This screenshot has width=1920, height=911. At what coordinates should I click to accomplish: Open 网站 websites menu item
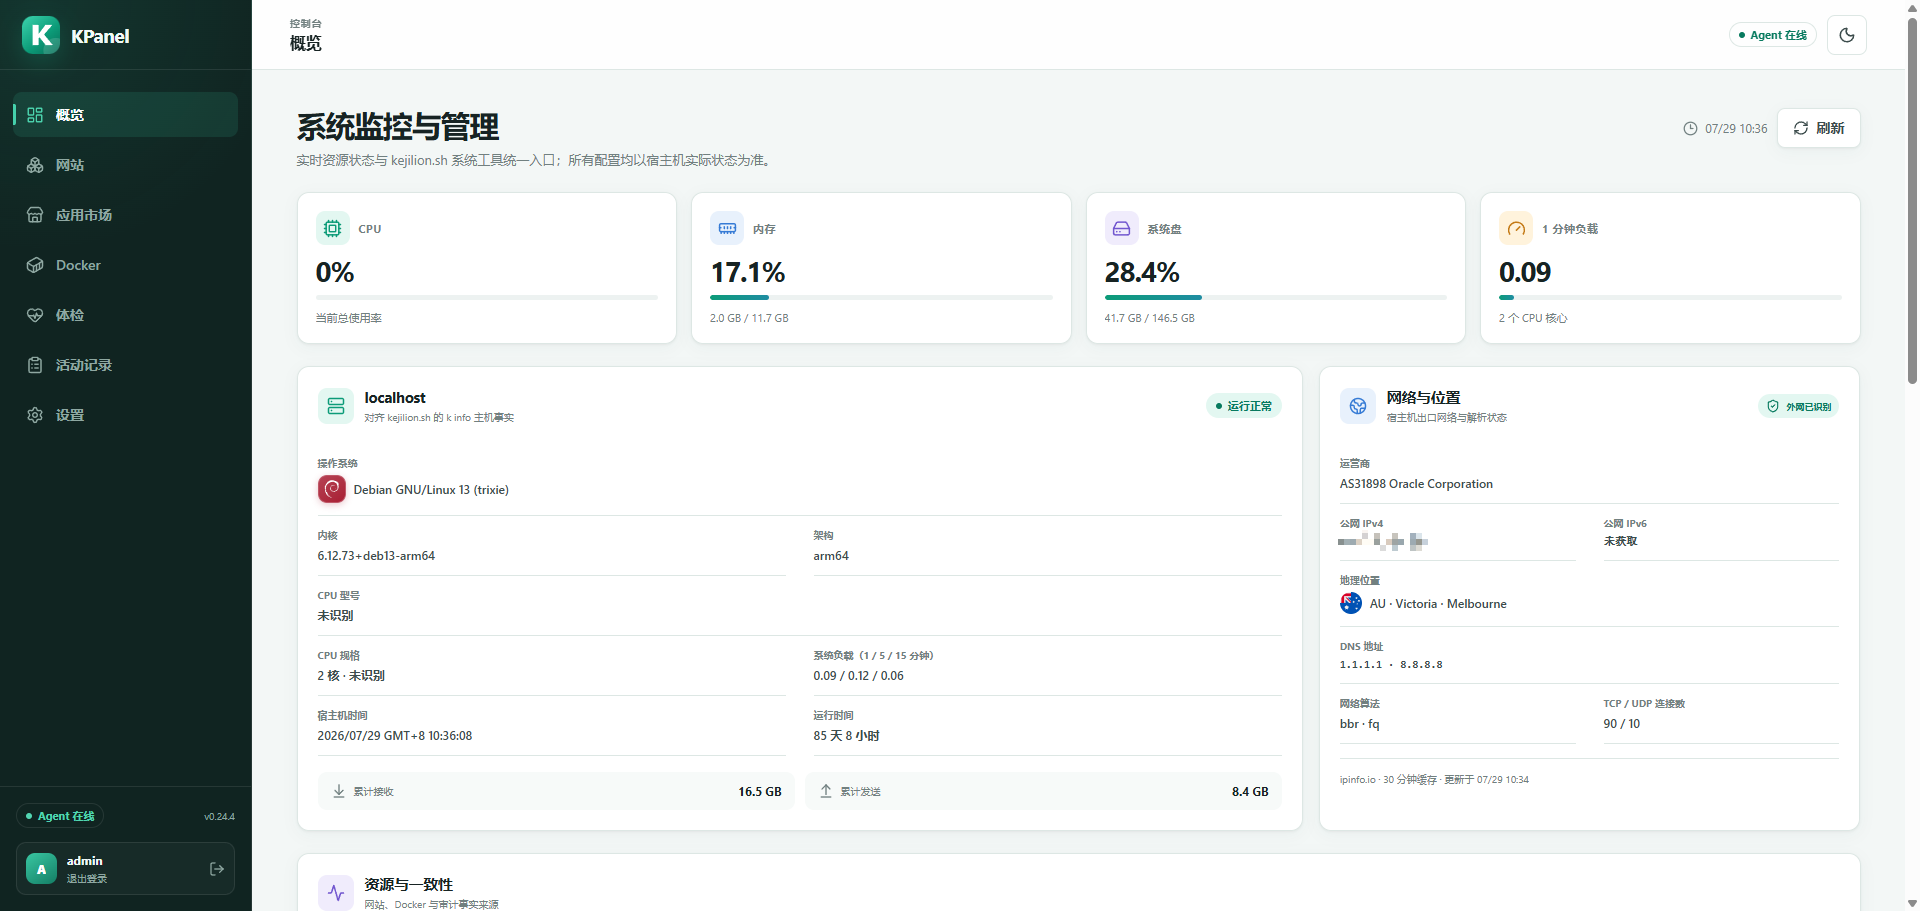[x=125, y=165]
